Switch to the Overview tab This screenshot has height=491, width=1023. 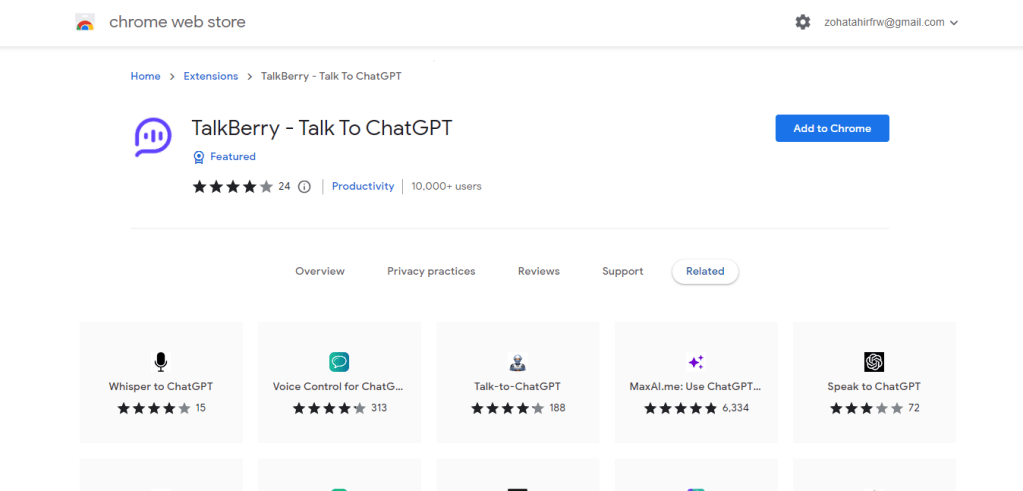320,271
